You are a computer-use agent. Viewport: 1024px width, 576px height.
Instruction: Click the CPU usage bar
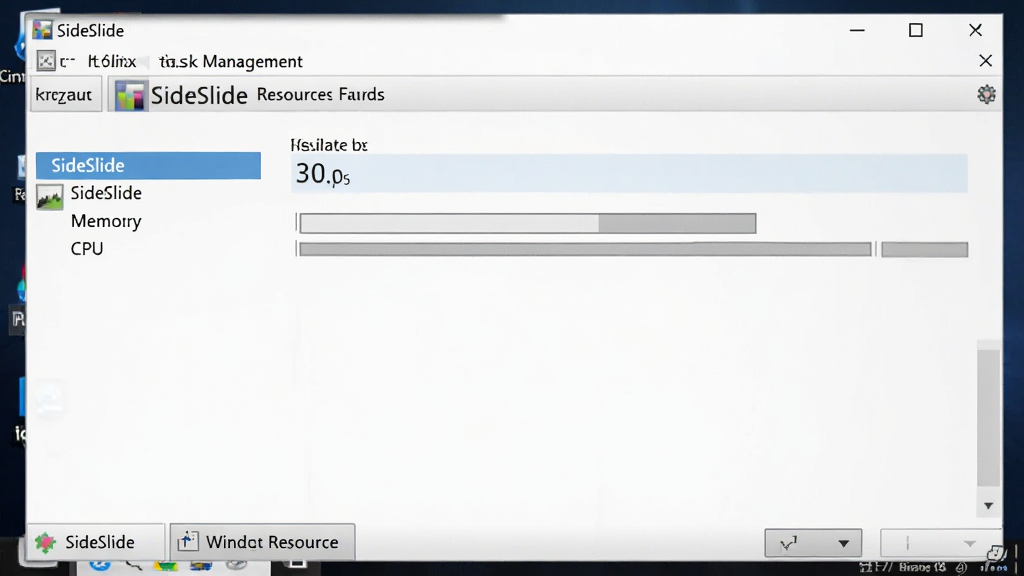(x=585, y=249)
